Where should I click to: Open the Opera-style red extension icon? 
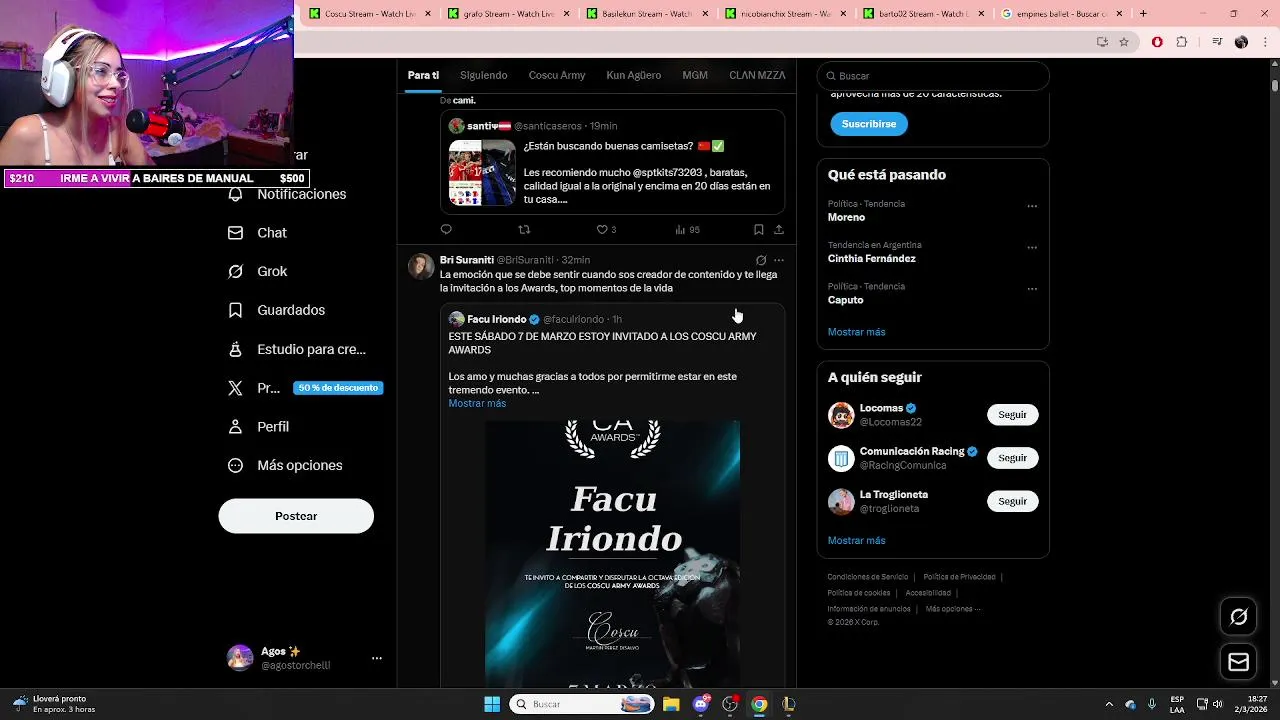[x=1157, y=42]
